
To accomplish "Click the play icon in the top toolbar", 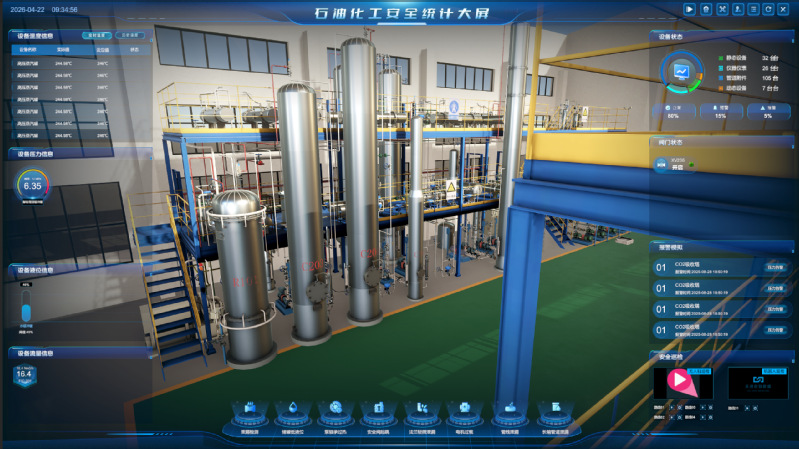I will click(x=689, y=9).
